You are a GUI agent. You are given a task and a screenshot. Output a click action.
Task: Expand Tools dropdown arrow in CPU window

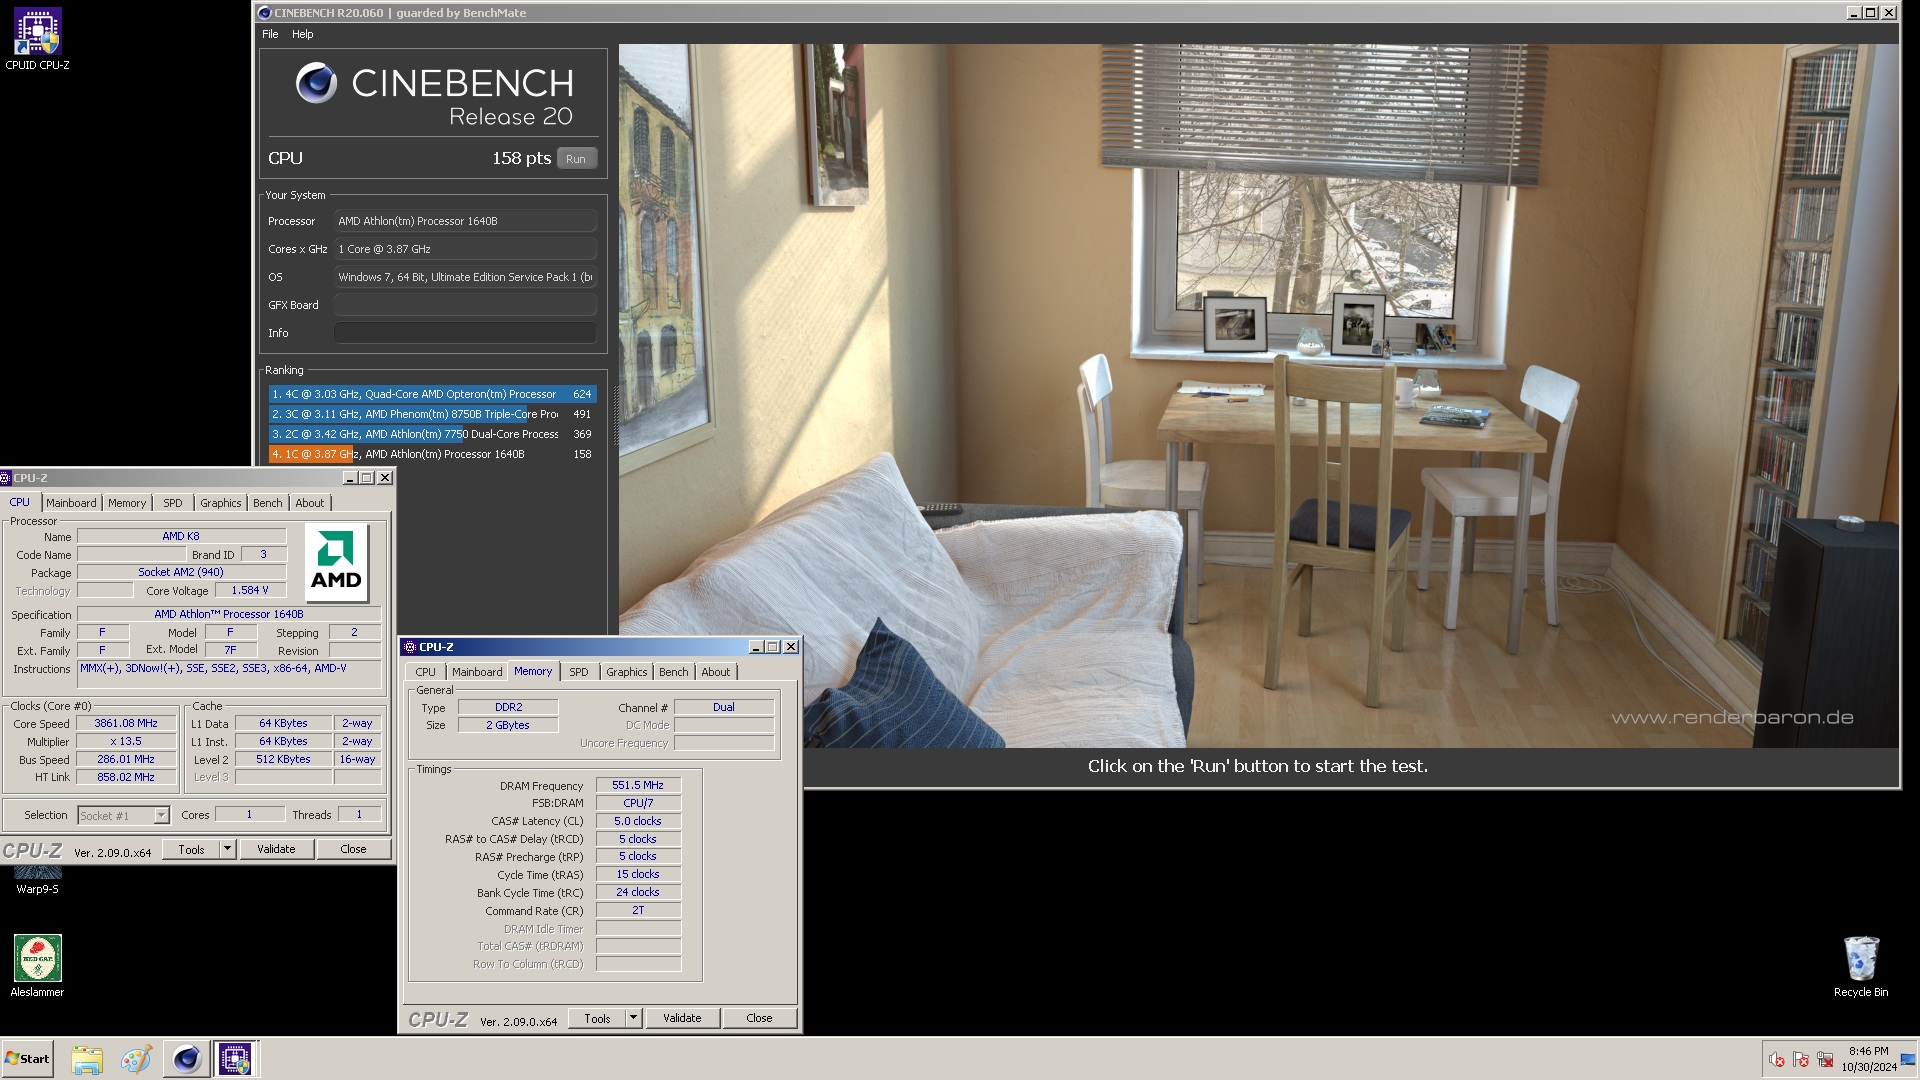point(227,849)
